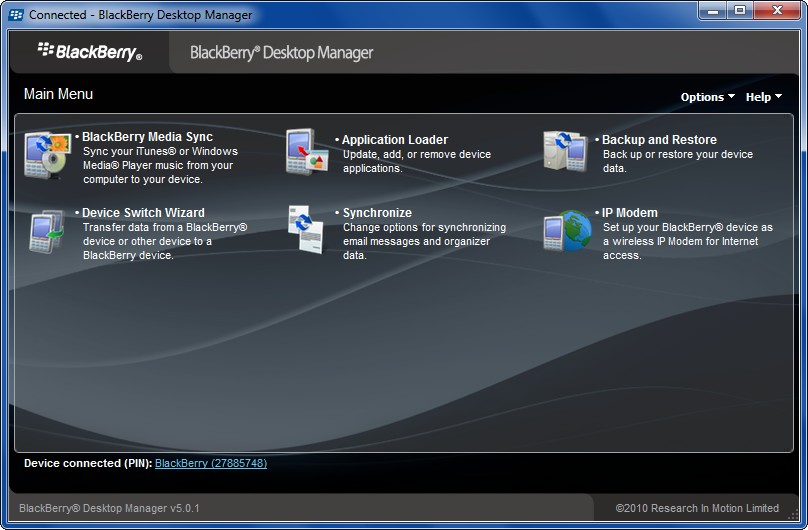Open the BlackBerry Media Sync icon

[47, 156]
